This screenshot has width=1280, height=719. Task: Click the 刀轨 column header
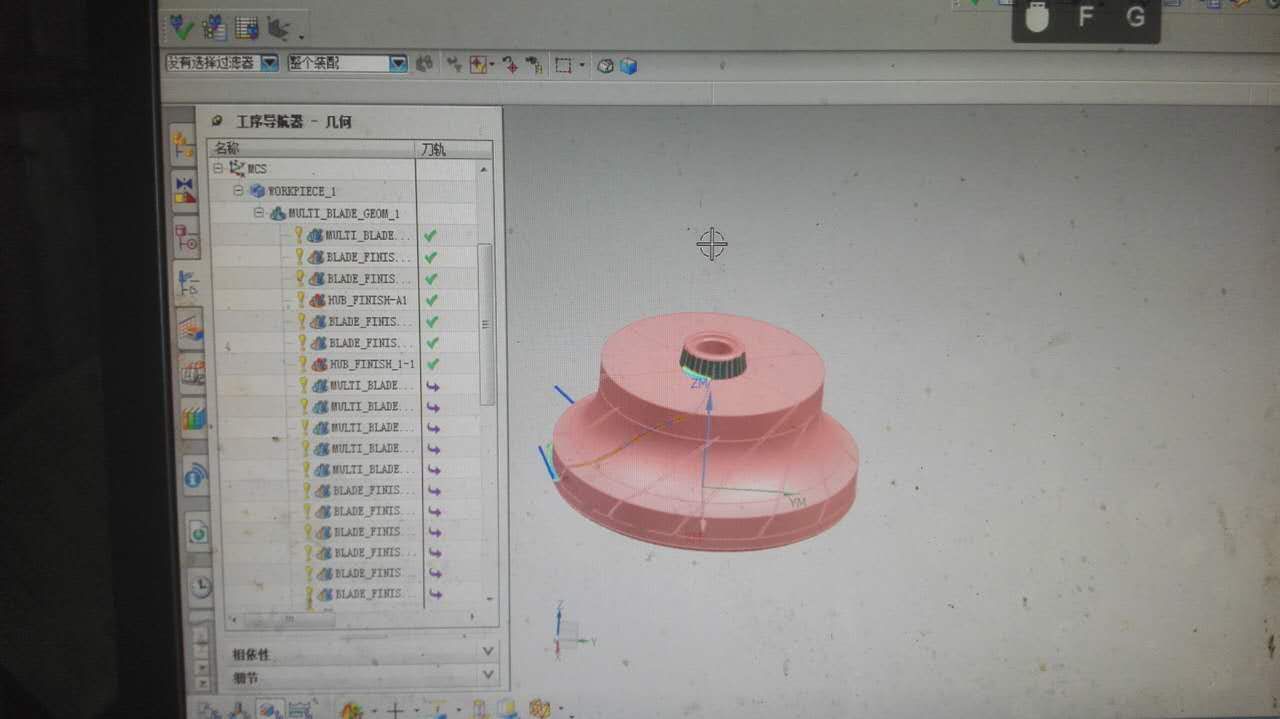(x=434, y=149)
